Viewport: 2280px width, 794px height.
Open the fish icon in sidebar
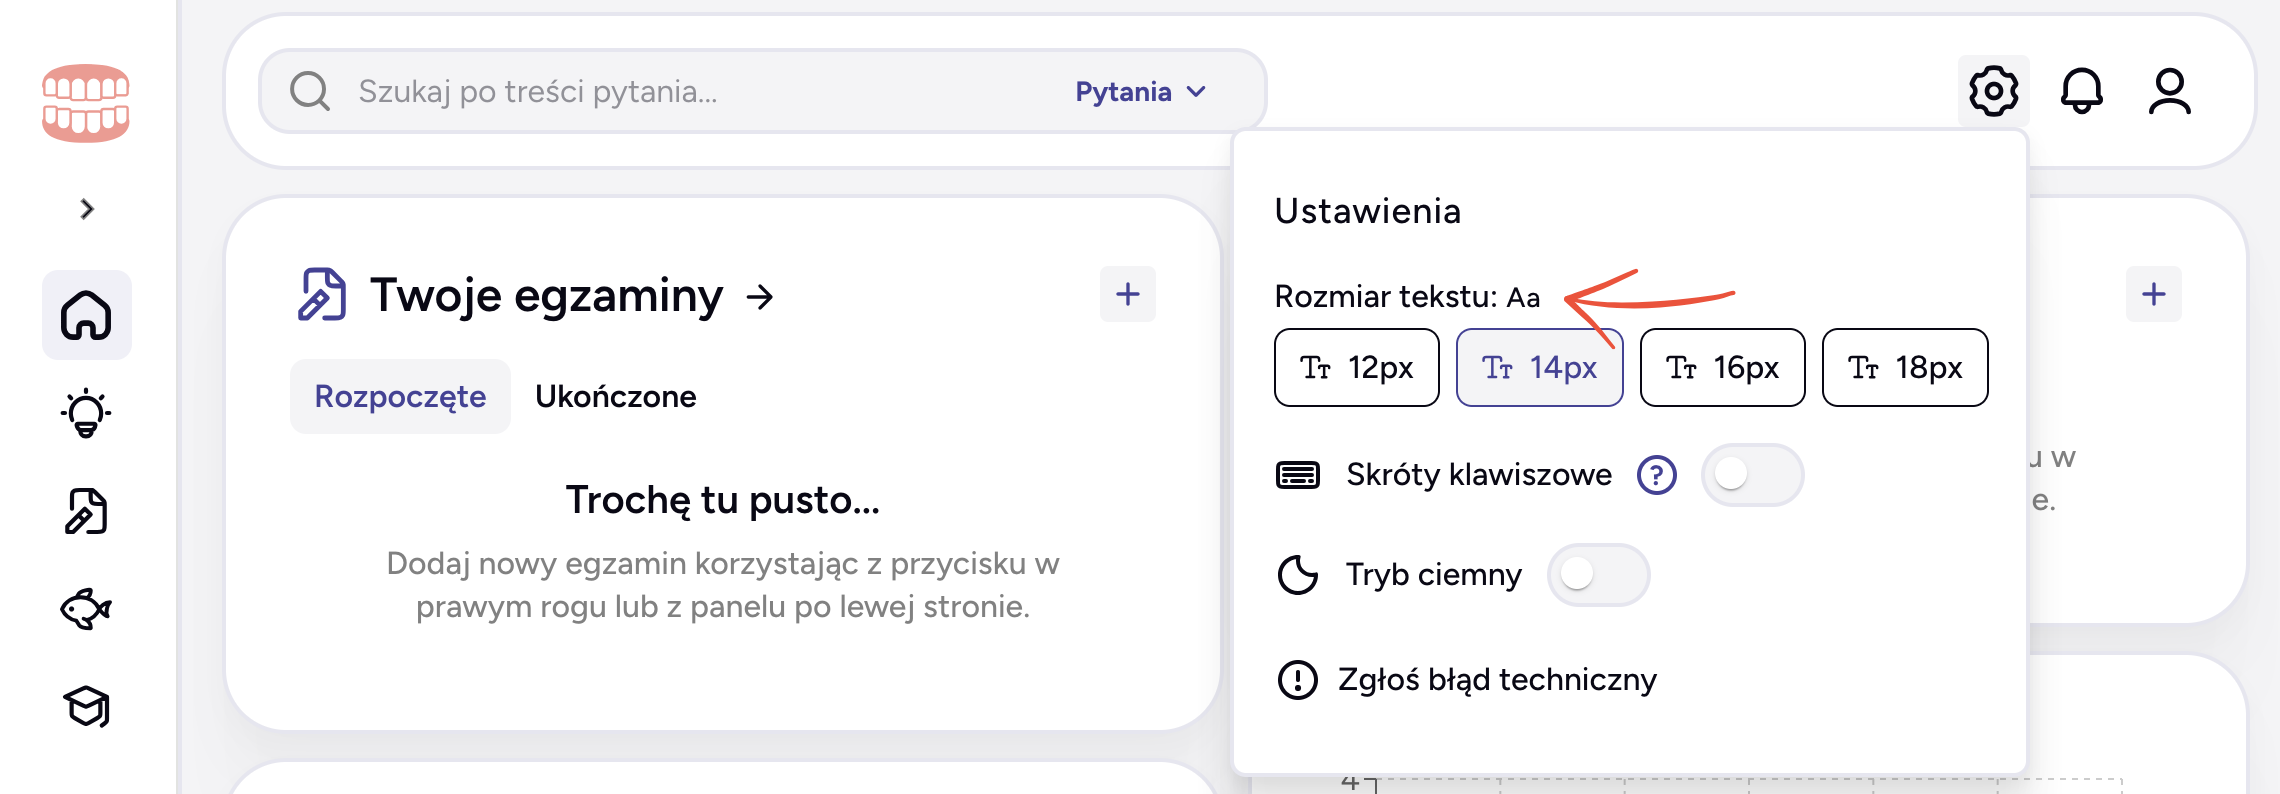[x=86, y=608]
